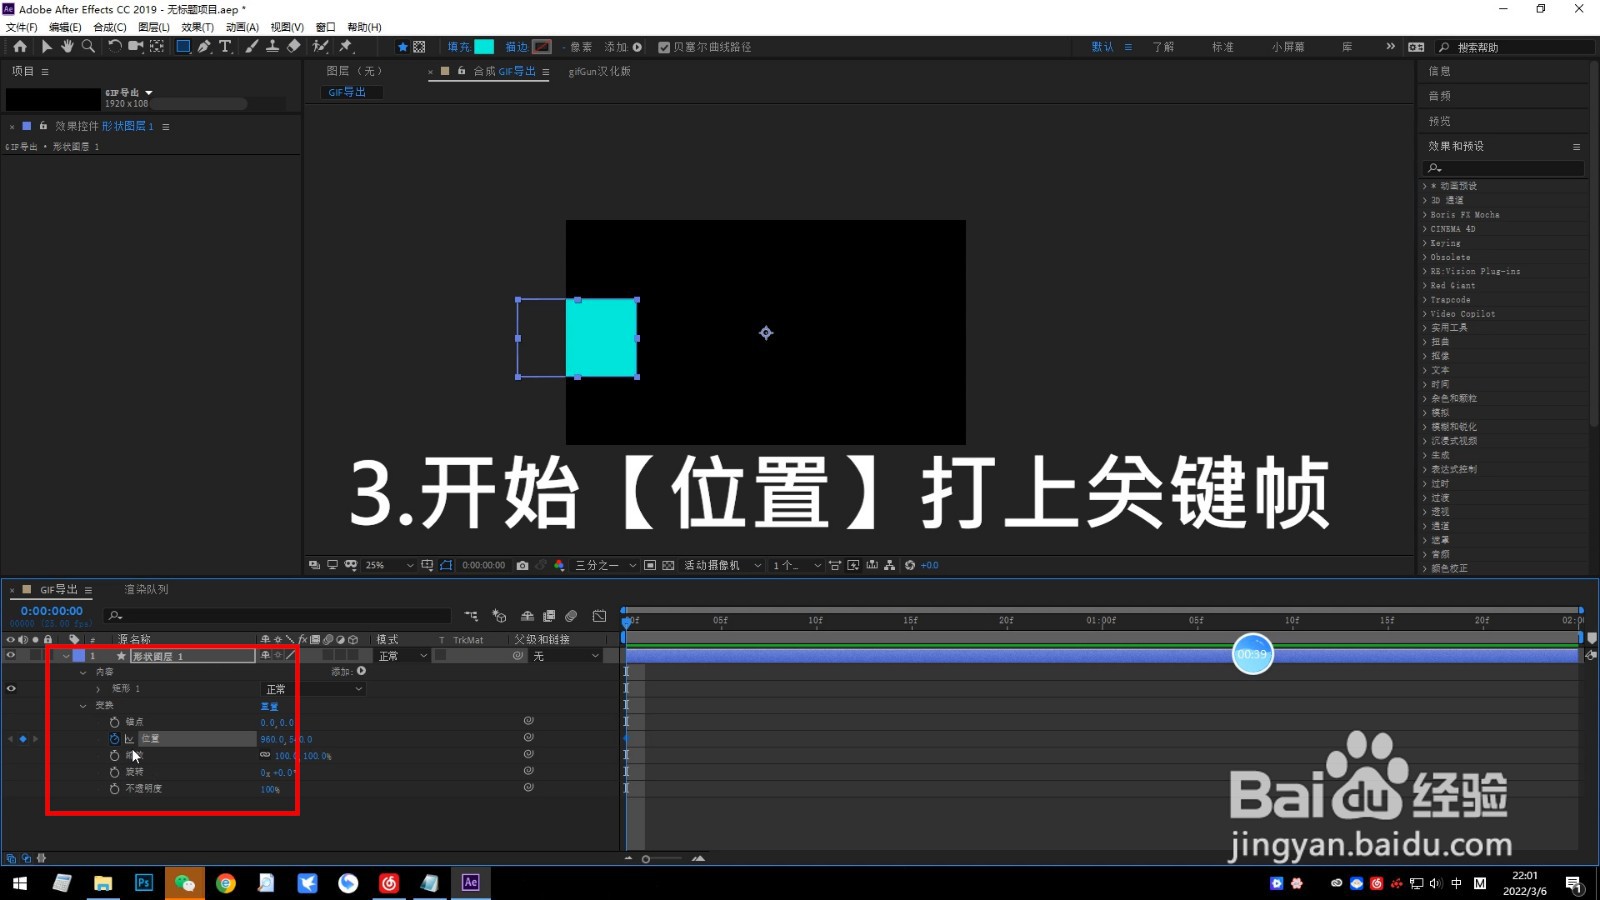Viewport: 1600px width, 900px height.
Task: Select the Hand tool
Action: point(67,46)
